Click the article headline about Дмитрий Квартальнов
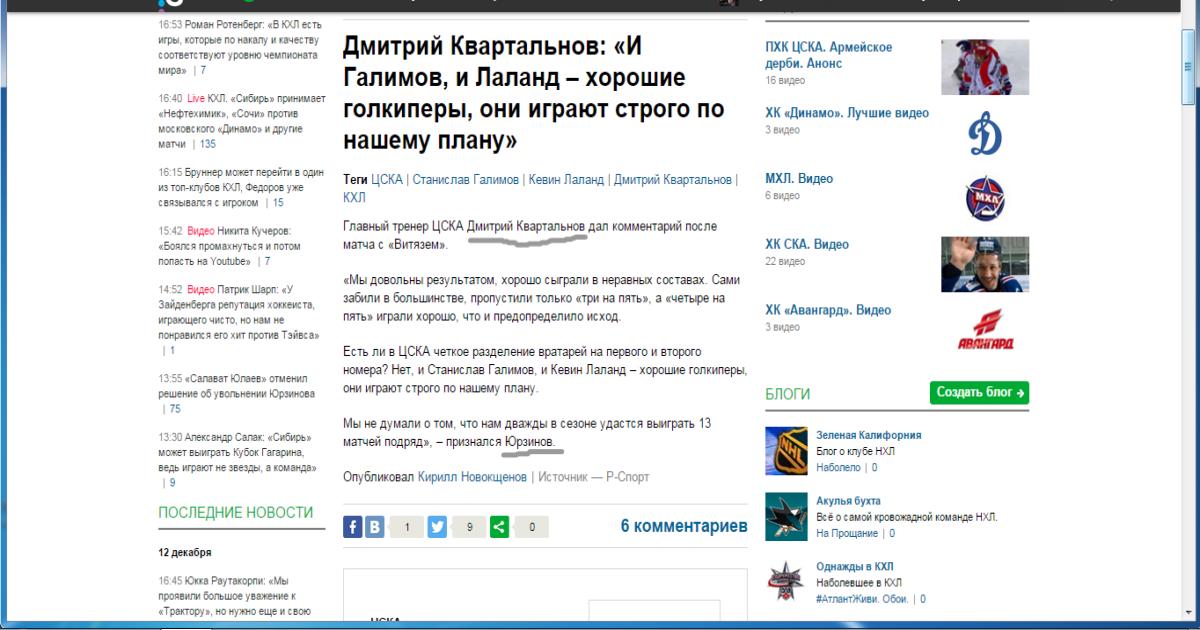The image size is (1200, 630). coord(534,94)
